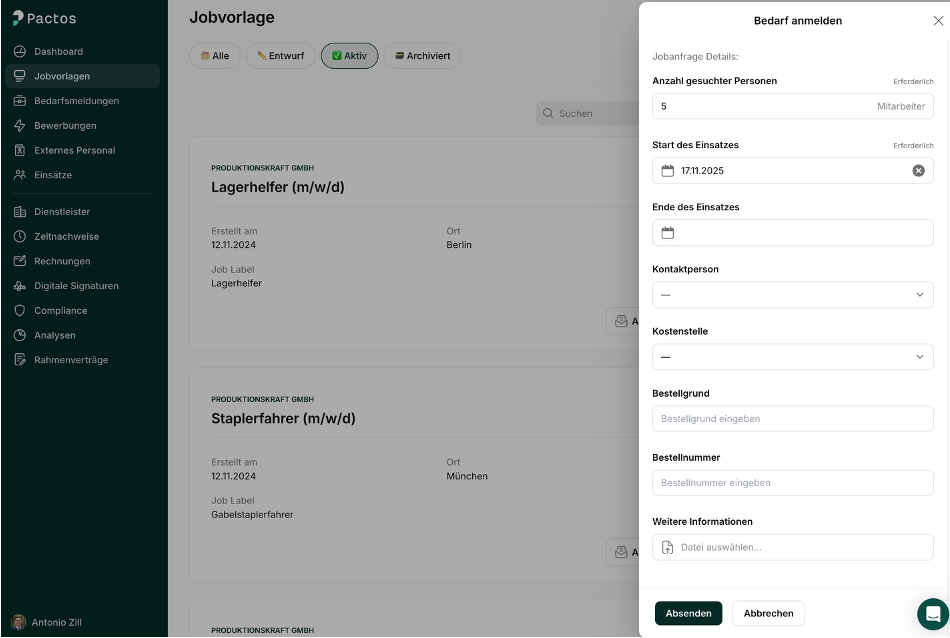
Task: Click the Absenden button
Action: click(x=688, y=613)
